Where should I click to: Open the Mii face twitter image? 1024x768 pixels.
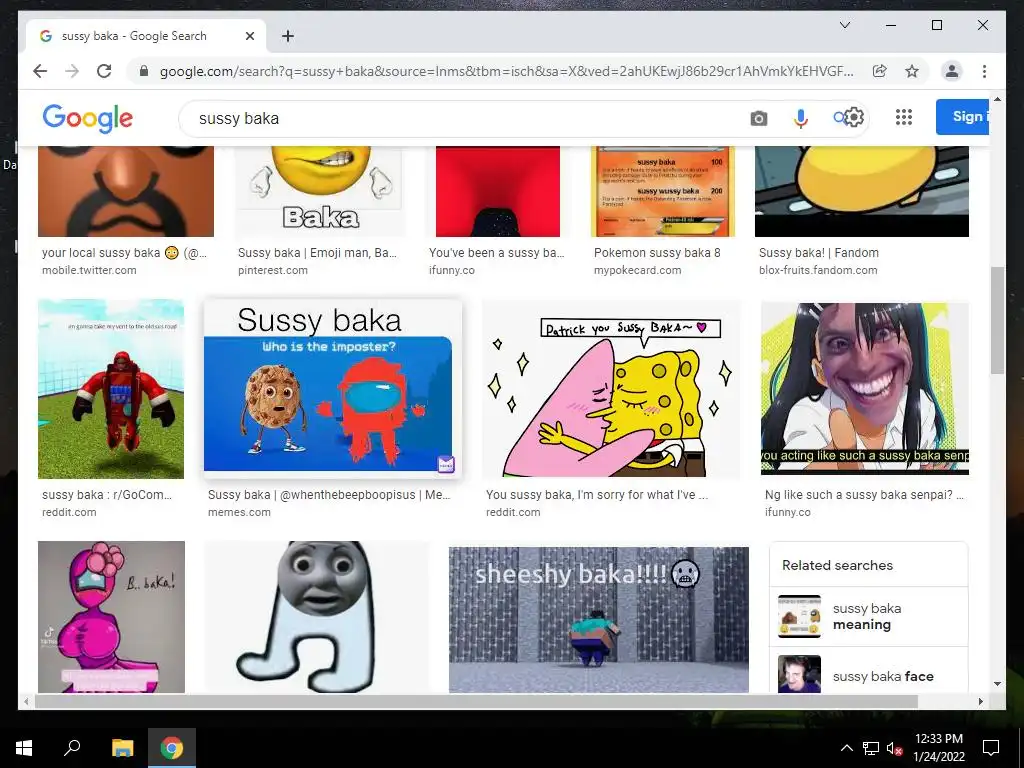point(126,191)
